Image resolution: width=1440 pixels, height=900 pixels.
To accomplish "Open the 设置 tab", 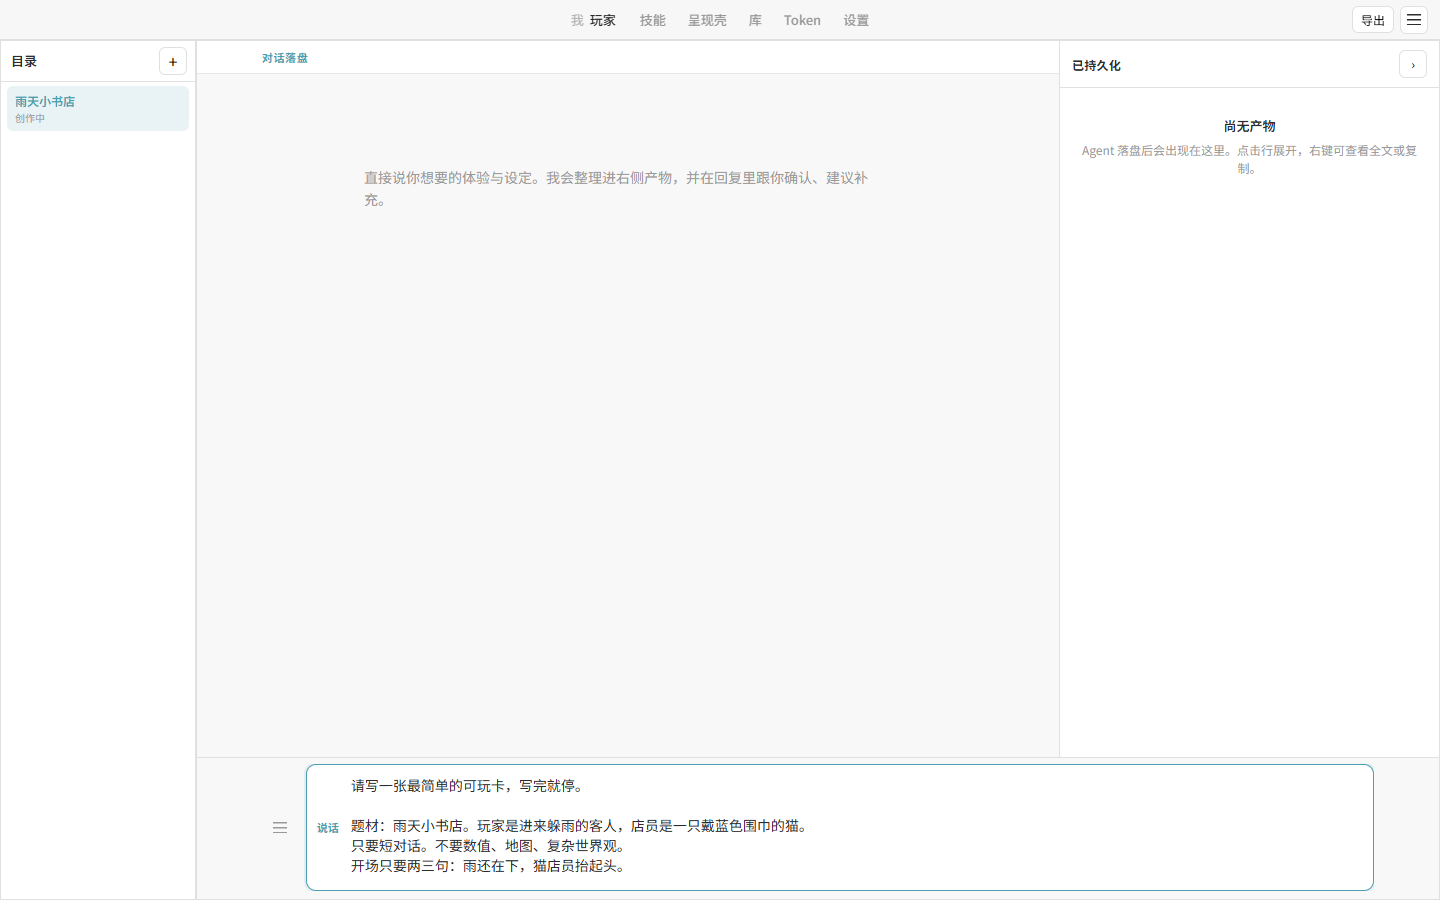I will pos(856,20).
